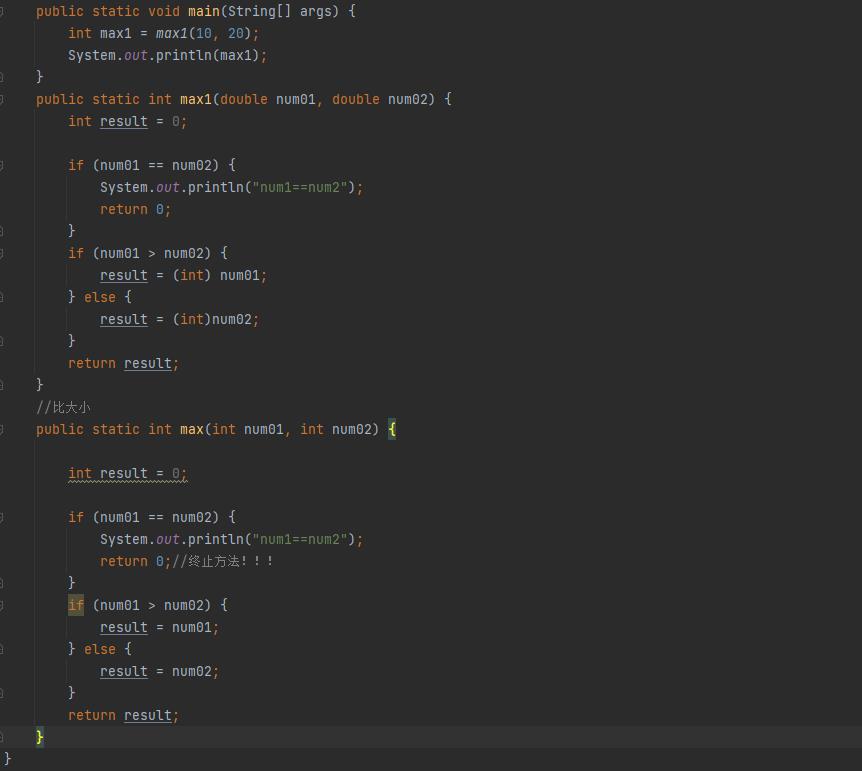Click the '//比大小' comment

pos(63,407)
